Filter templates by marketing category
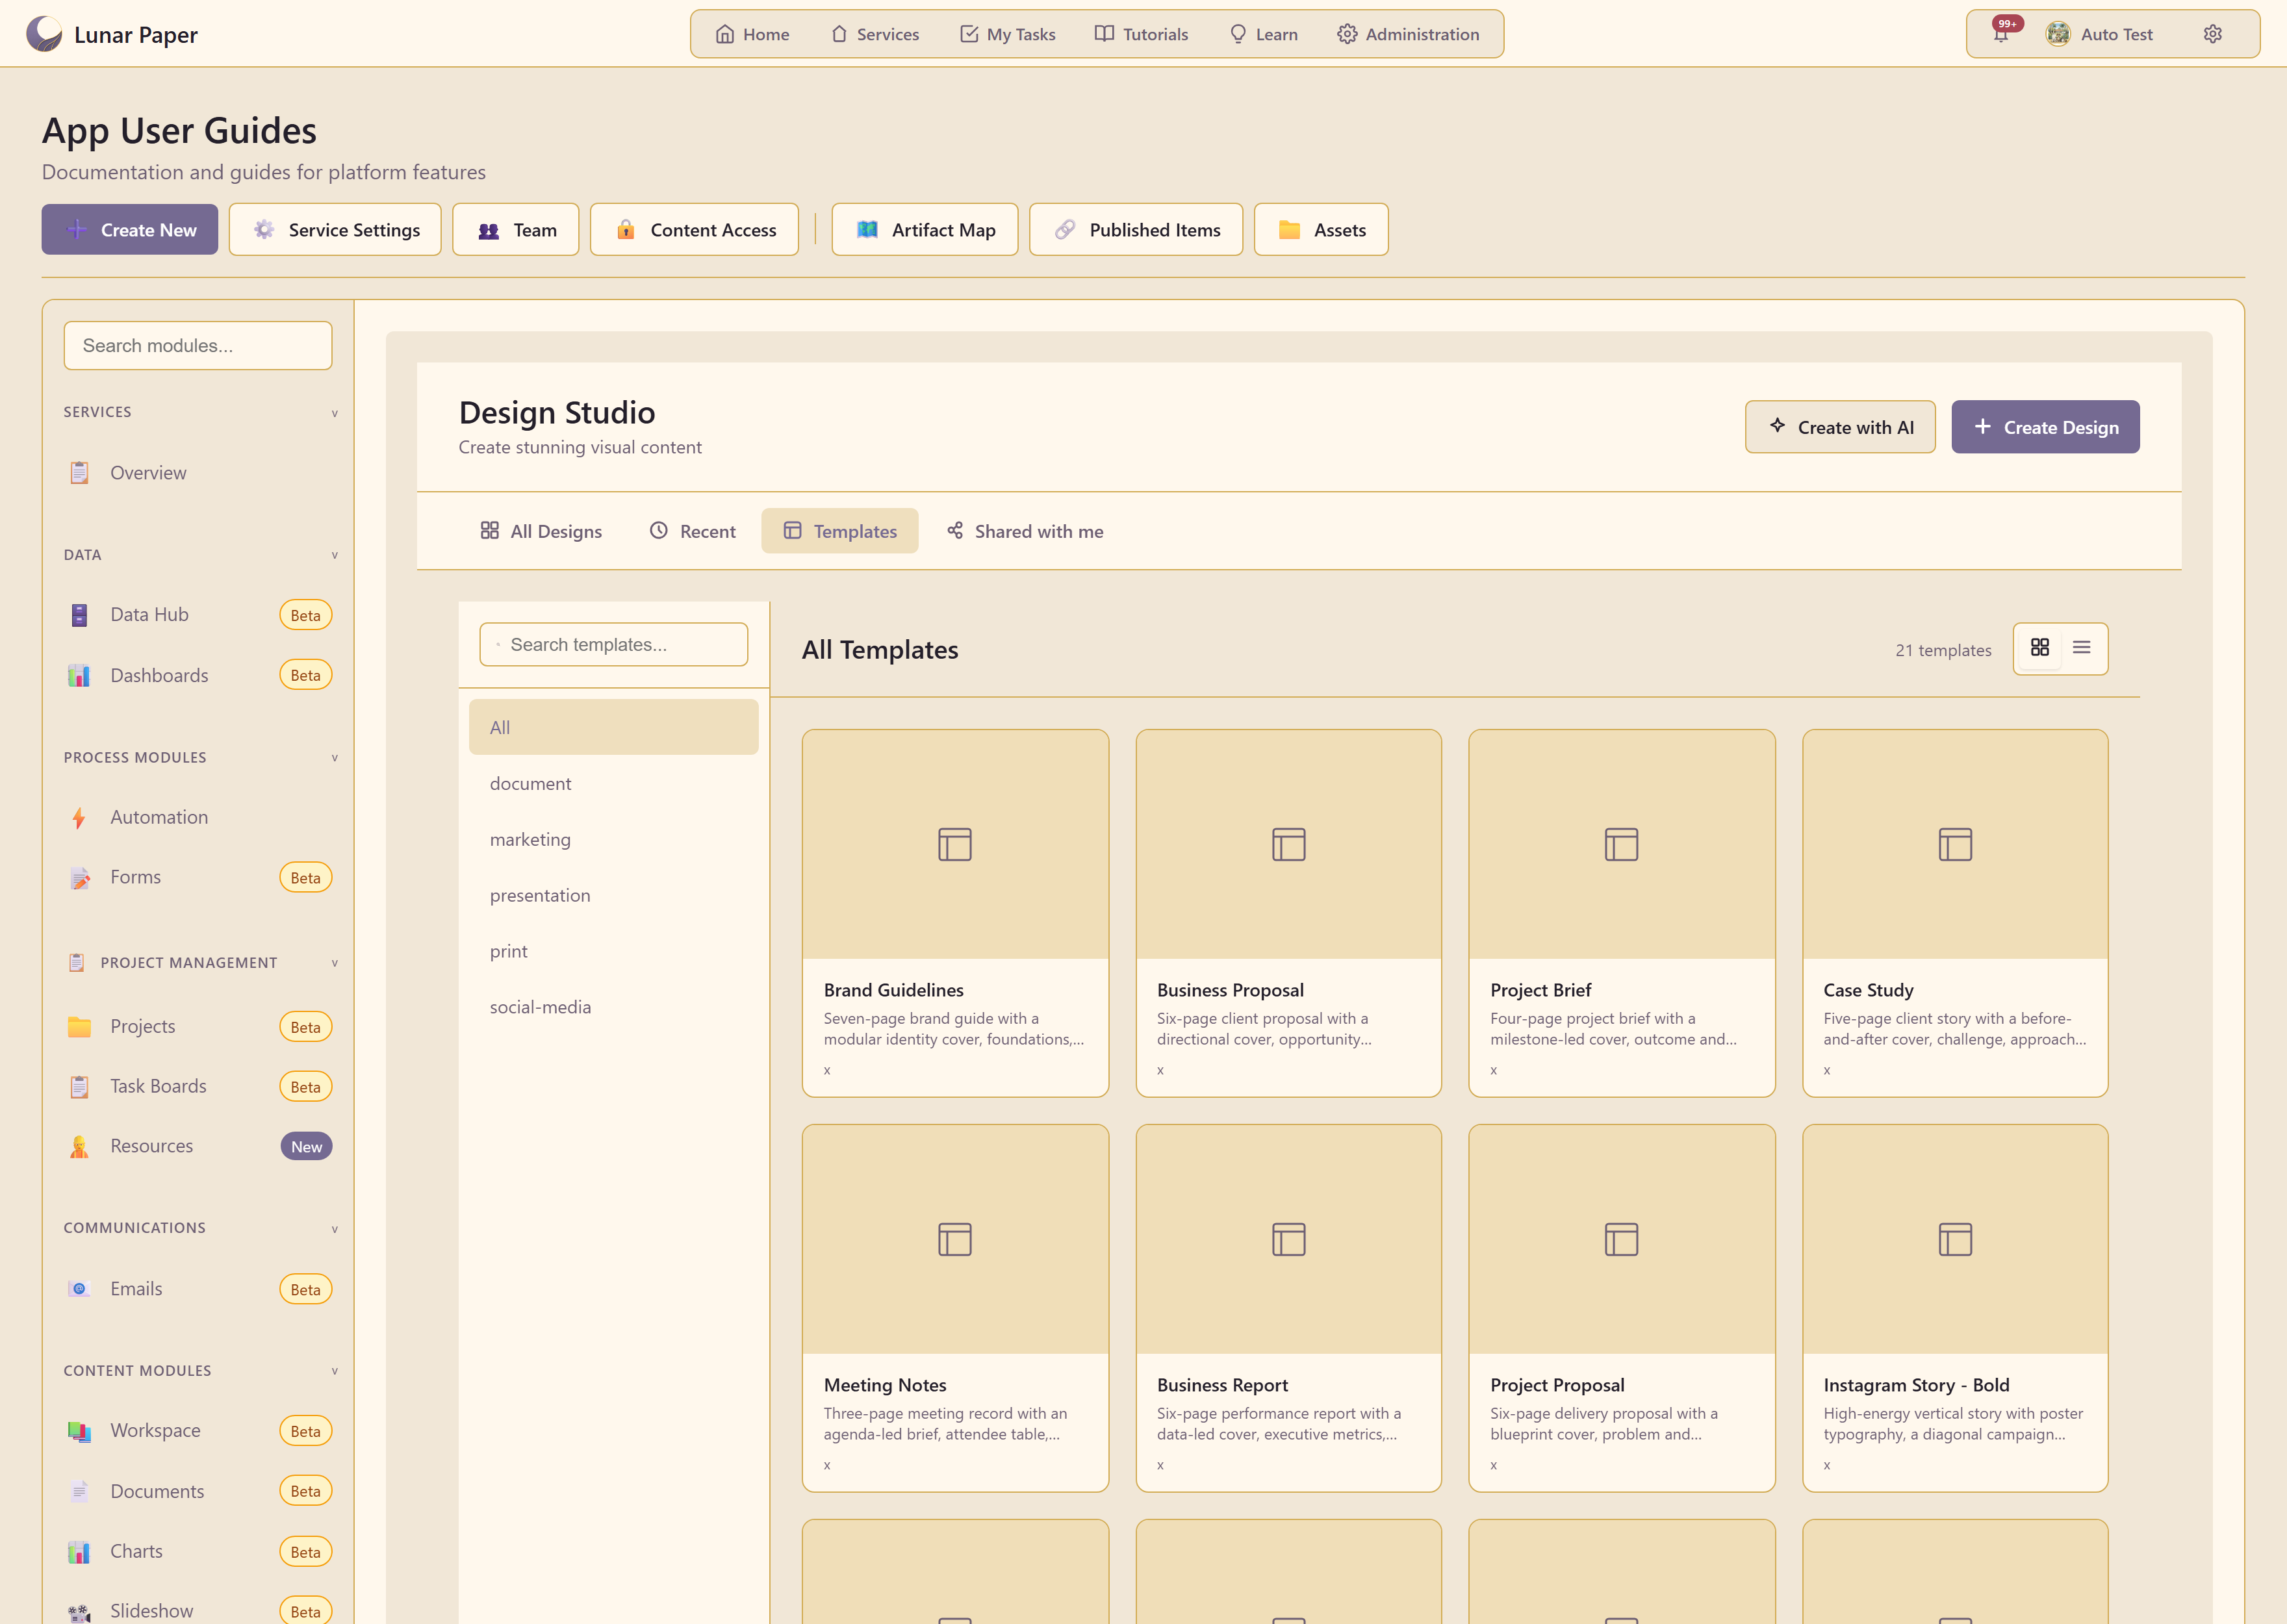Screen dimensions: 2287x1624 (614, 840)
